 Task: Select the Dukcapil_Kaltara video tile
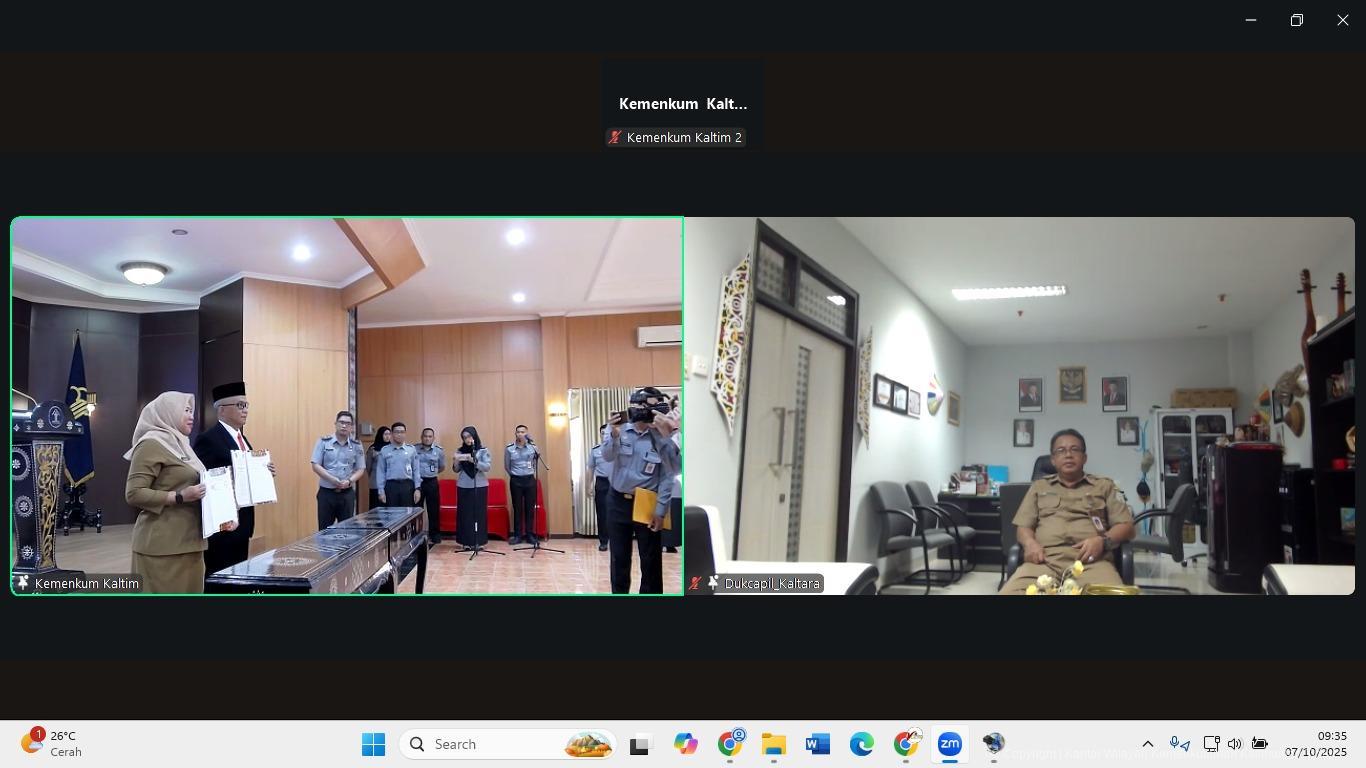[1019, 405]
